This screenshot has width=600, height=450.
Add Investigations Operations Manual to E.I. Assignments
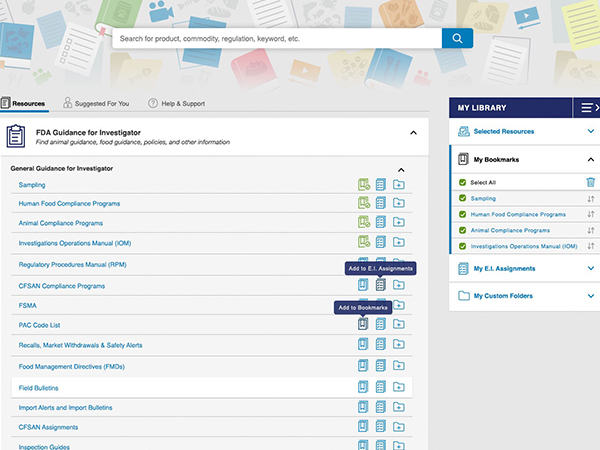(x=380, y=242)
